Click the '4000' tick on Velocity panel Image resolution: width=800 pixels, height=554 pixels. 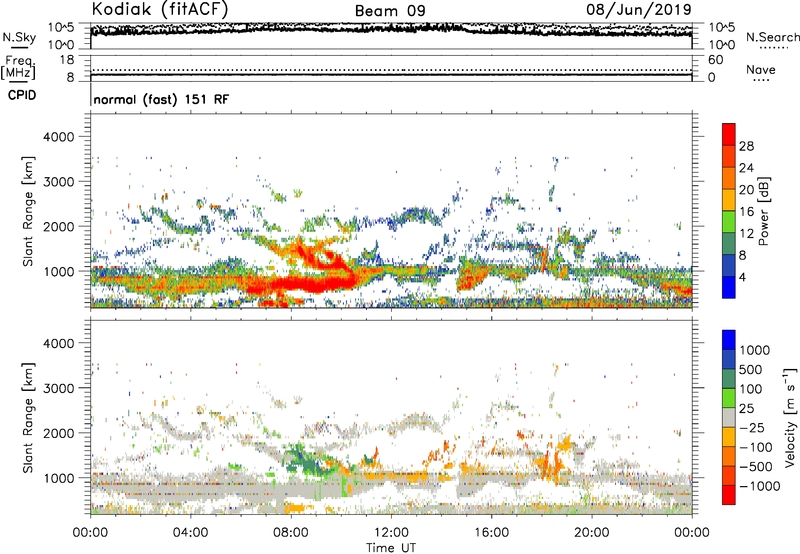point(59,343)
